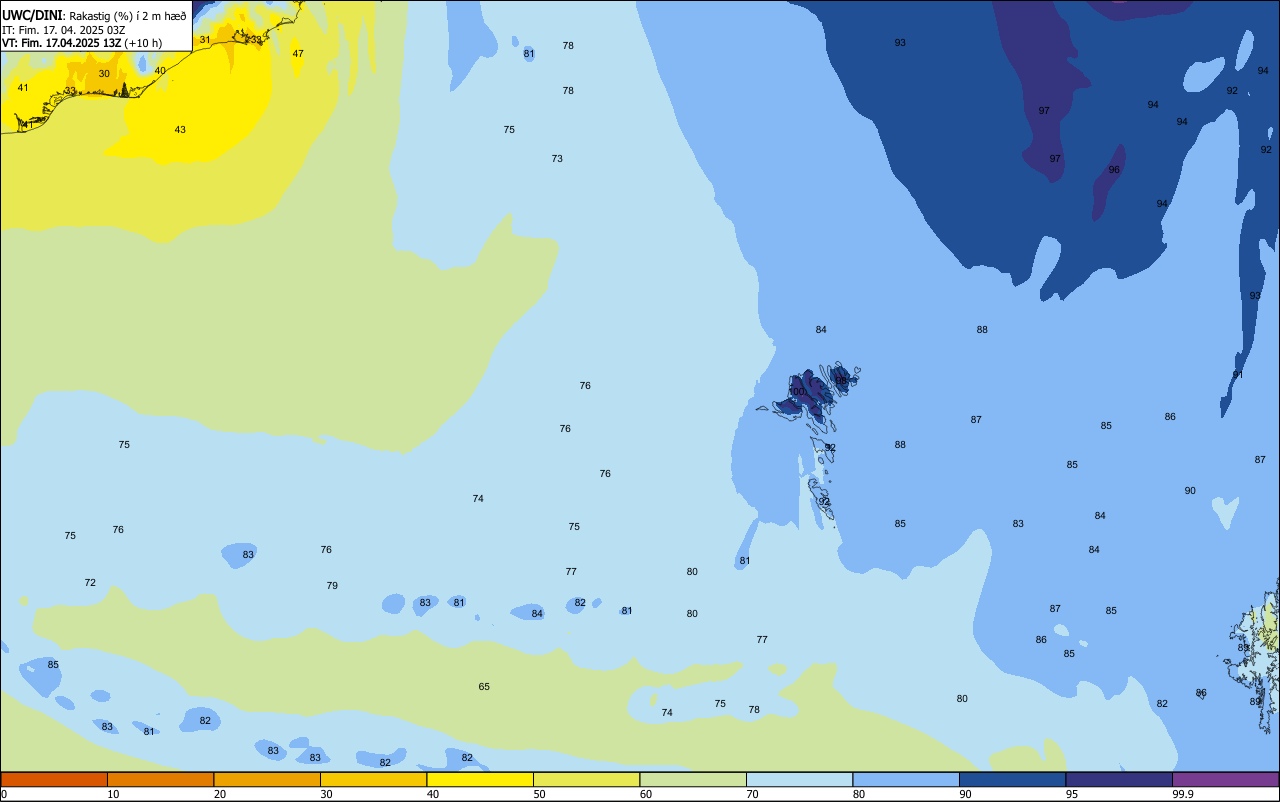Click the 40 value near the coastline

[x=160, y=71]
